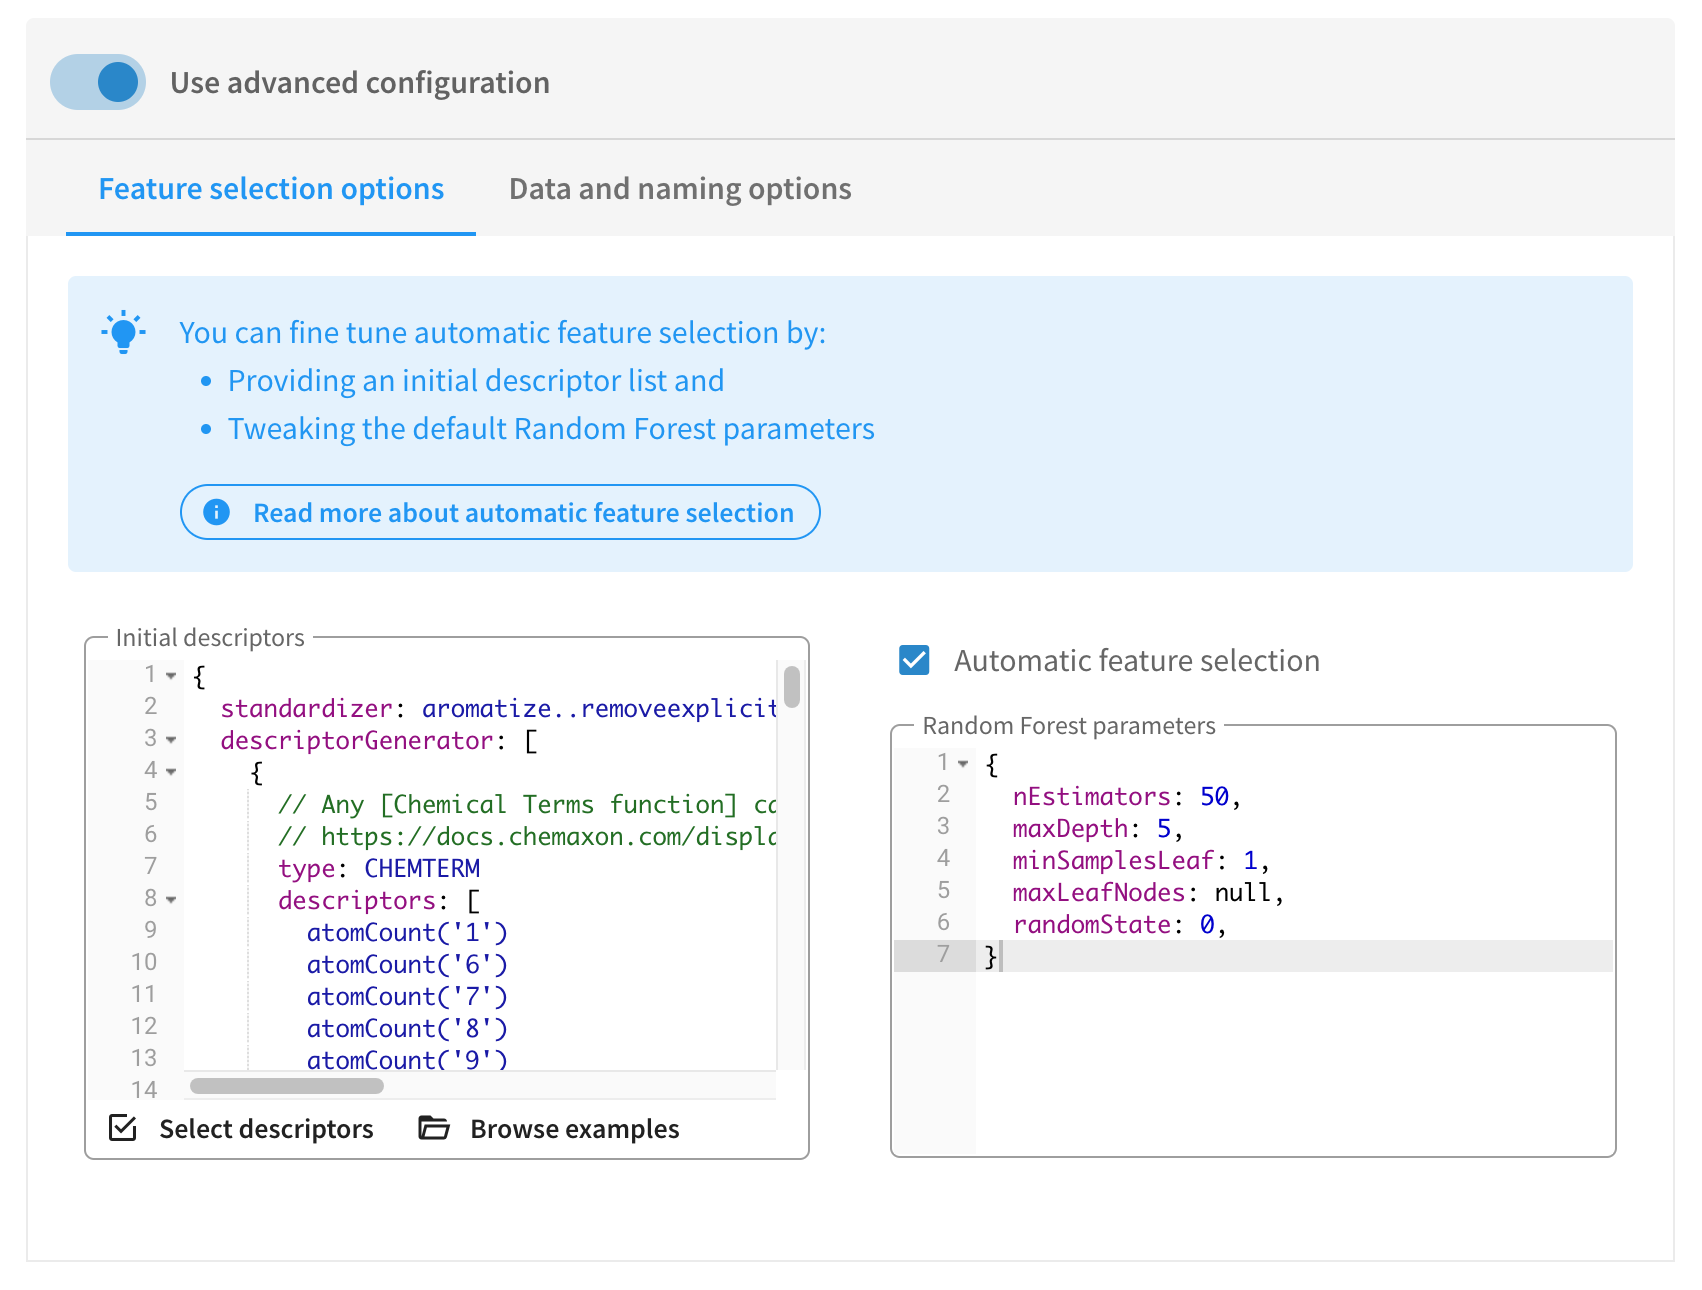The image size is (1702, 1290).
Task: Collapse line 1 fold arrow in Random Forest parameters
Action: click(x=963, y=764)
